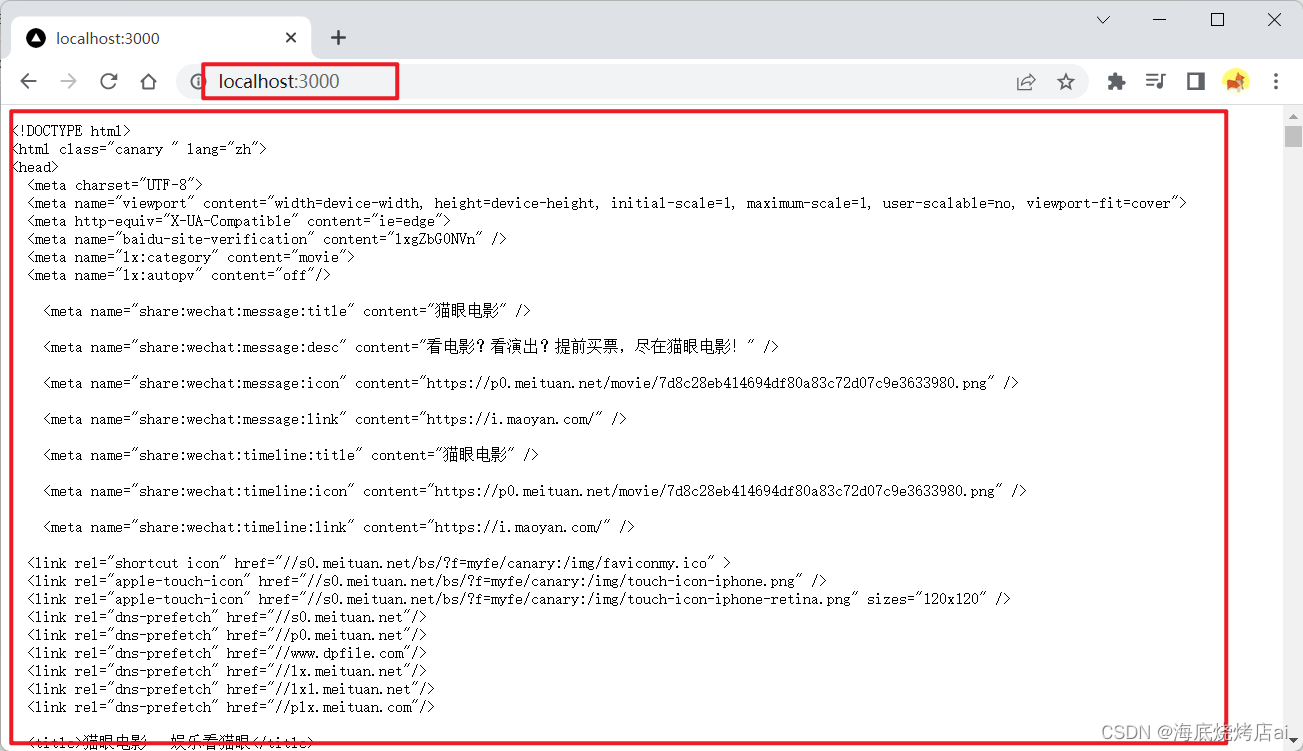Screen dimensions: 1303x751
Task: Reload the localhost:3000 page
Action: (x=108, y=82)
